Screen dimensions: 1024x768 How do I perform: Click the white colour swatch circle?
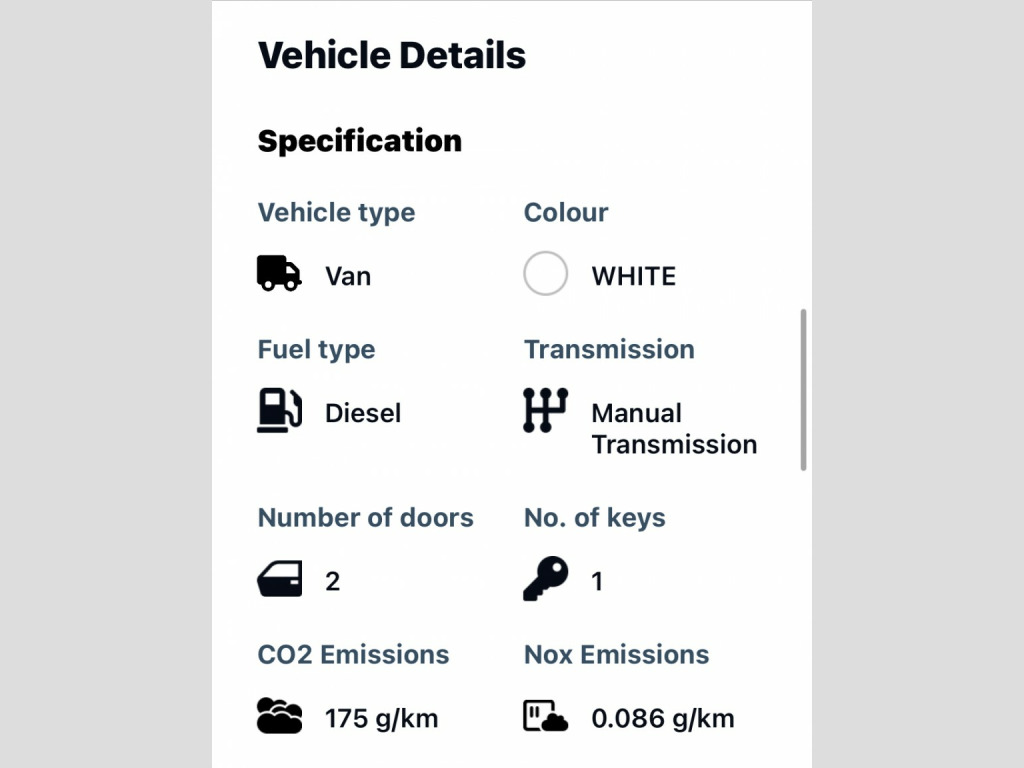546,274
